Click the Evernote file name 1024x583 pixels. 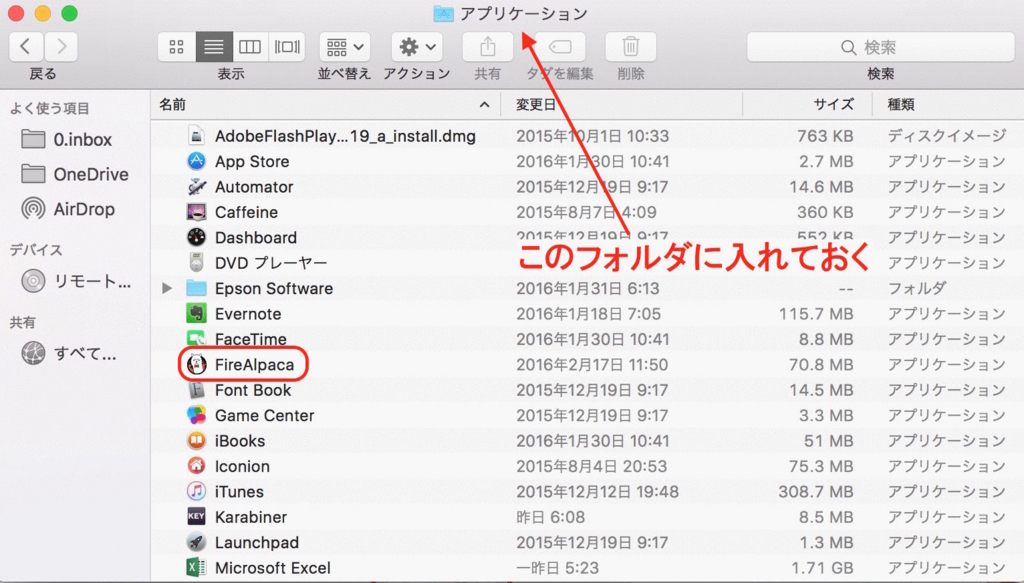(x=248, y=314)
